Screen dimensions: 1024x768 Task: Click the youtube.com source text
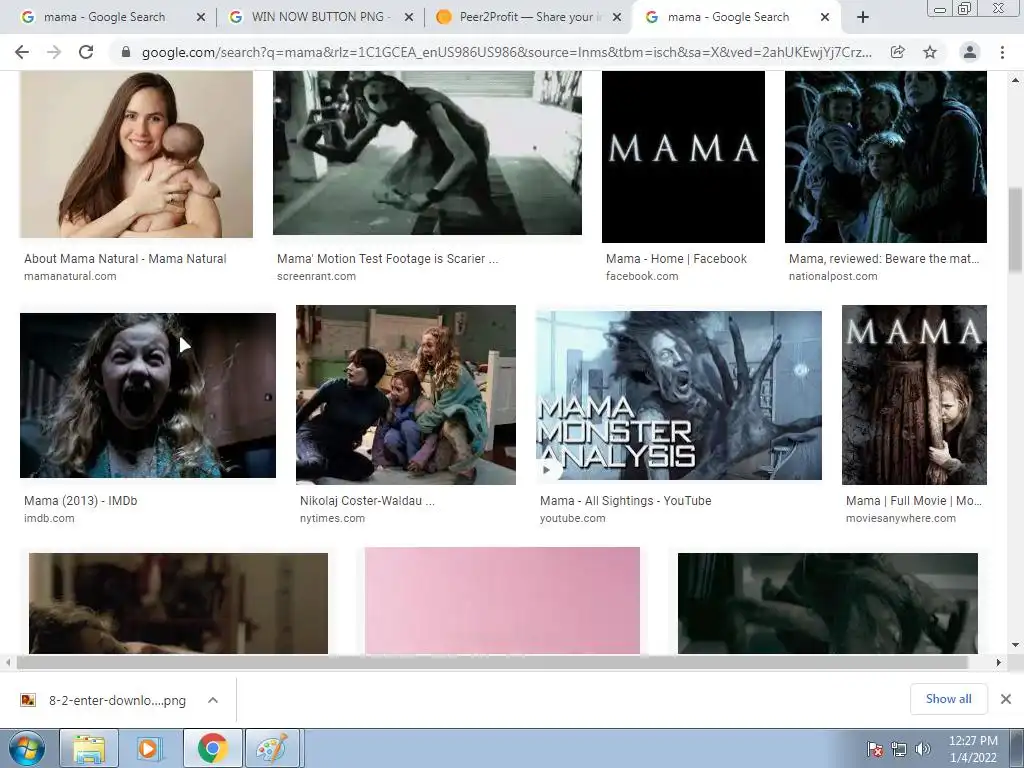[573, 519]
